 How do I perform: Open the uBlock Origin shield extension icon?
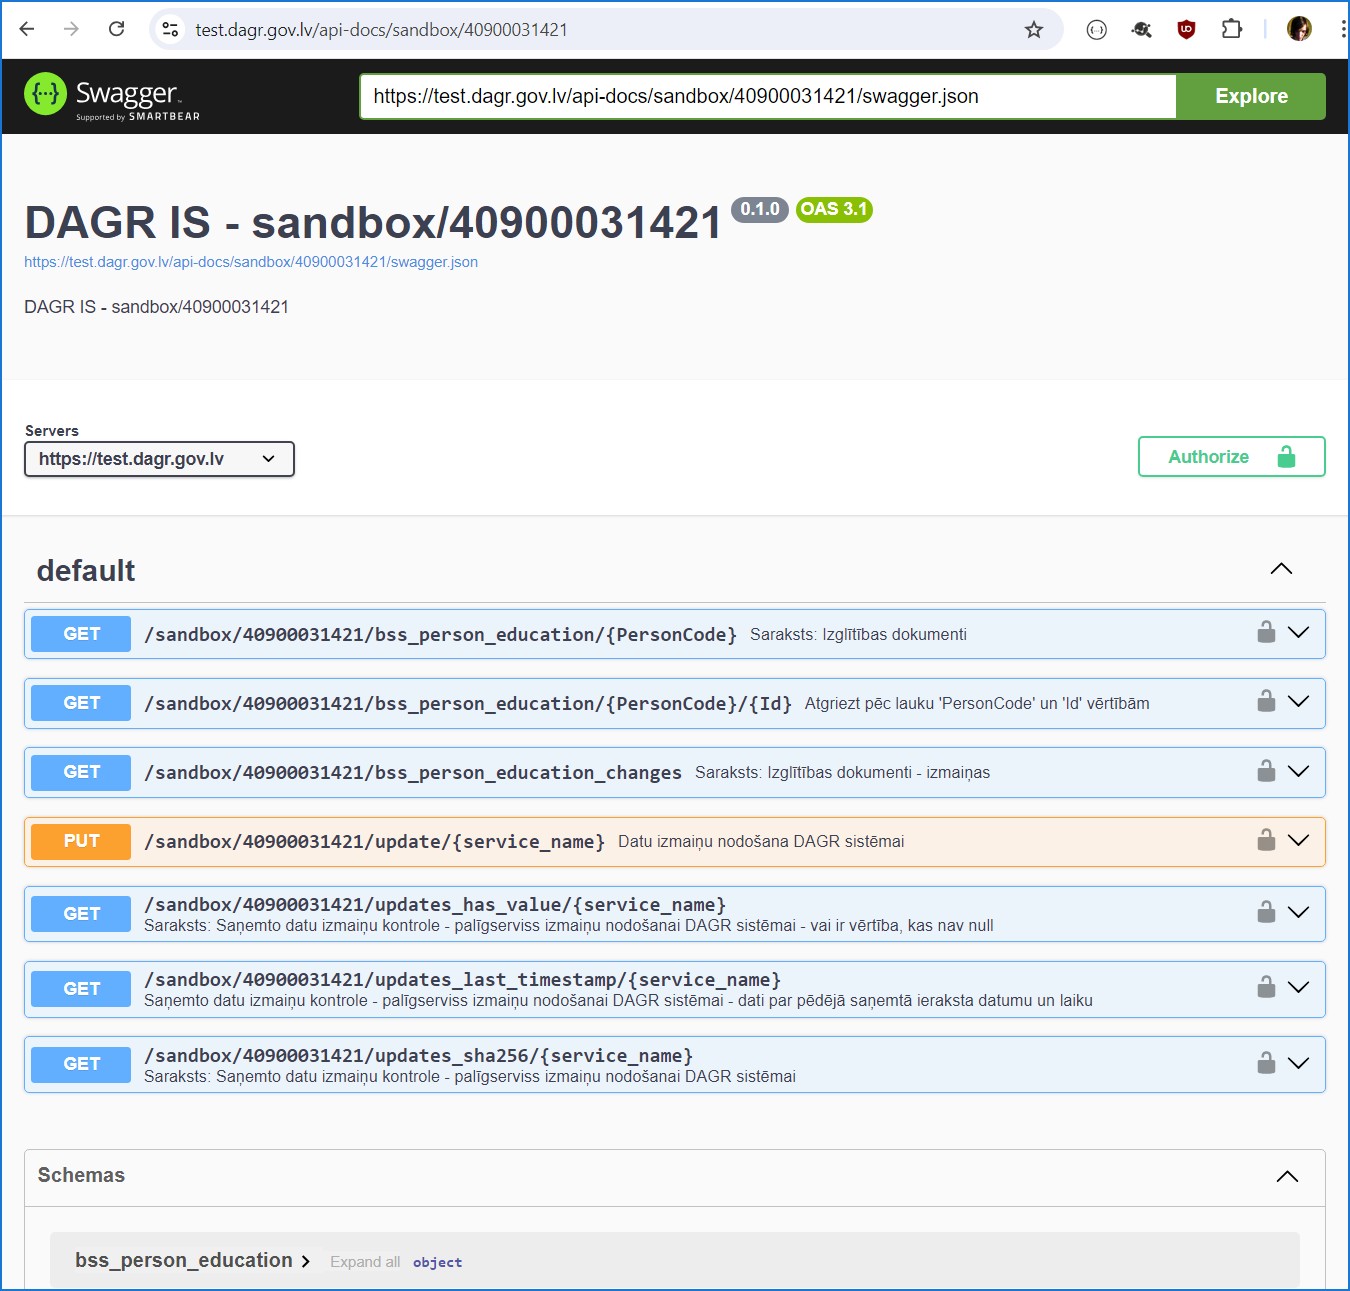pos(1186,29)
